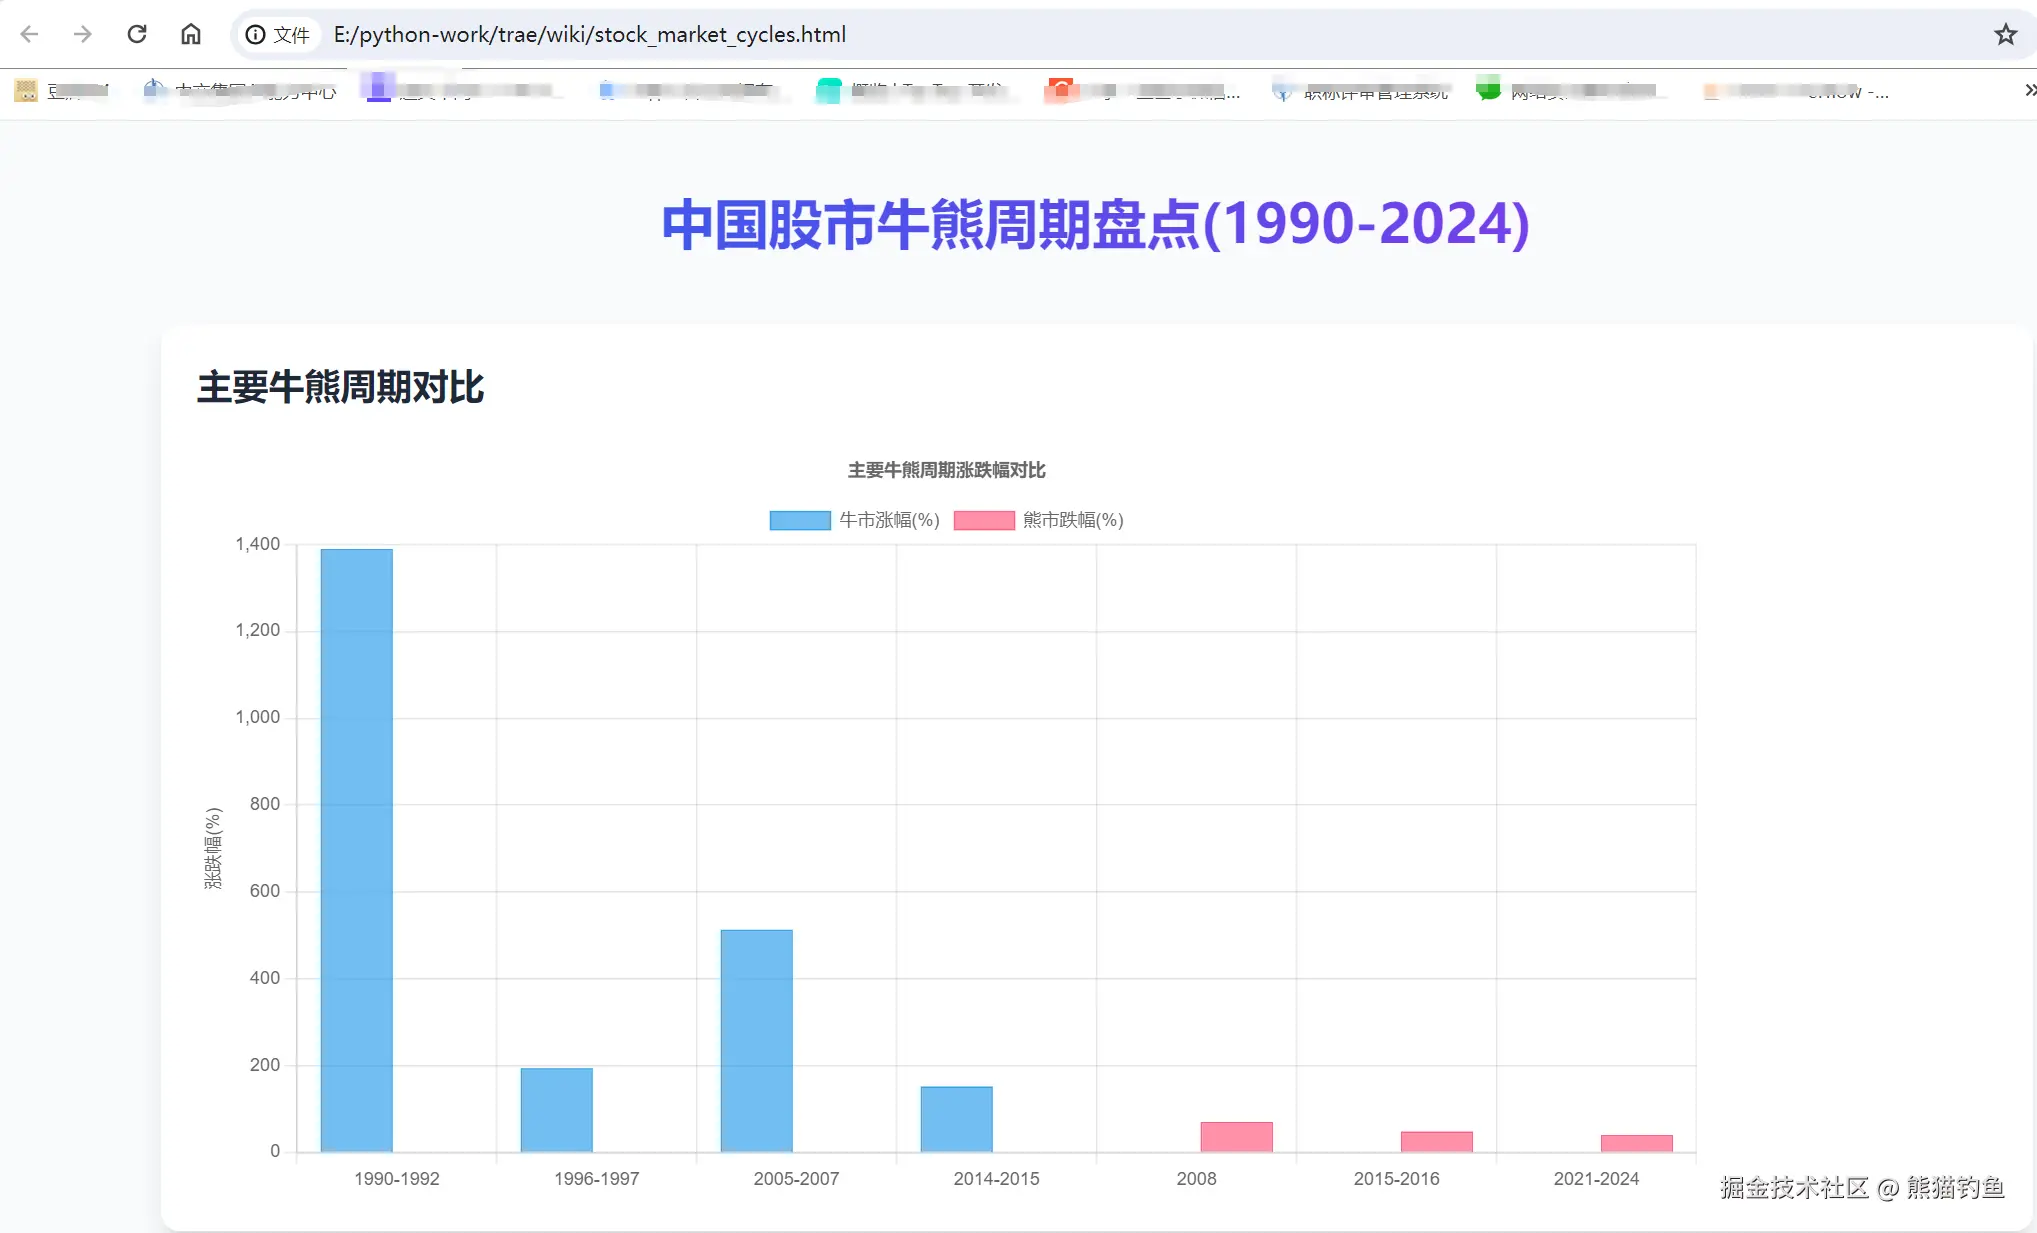
Task: Click the green chat-style bookmark favicon
Action: point(1489,89)
